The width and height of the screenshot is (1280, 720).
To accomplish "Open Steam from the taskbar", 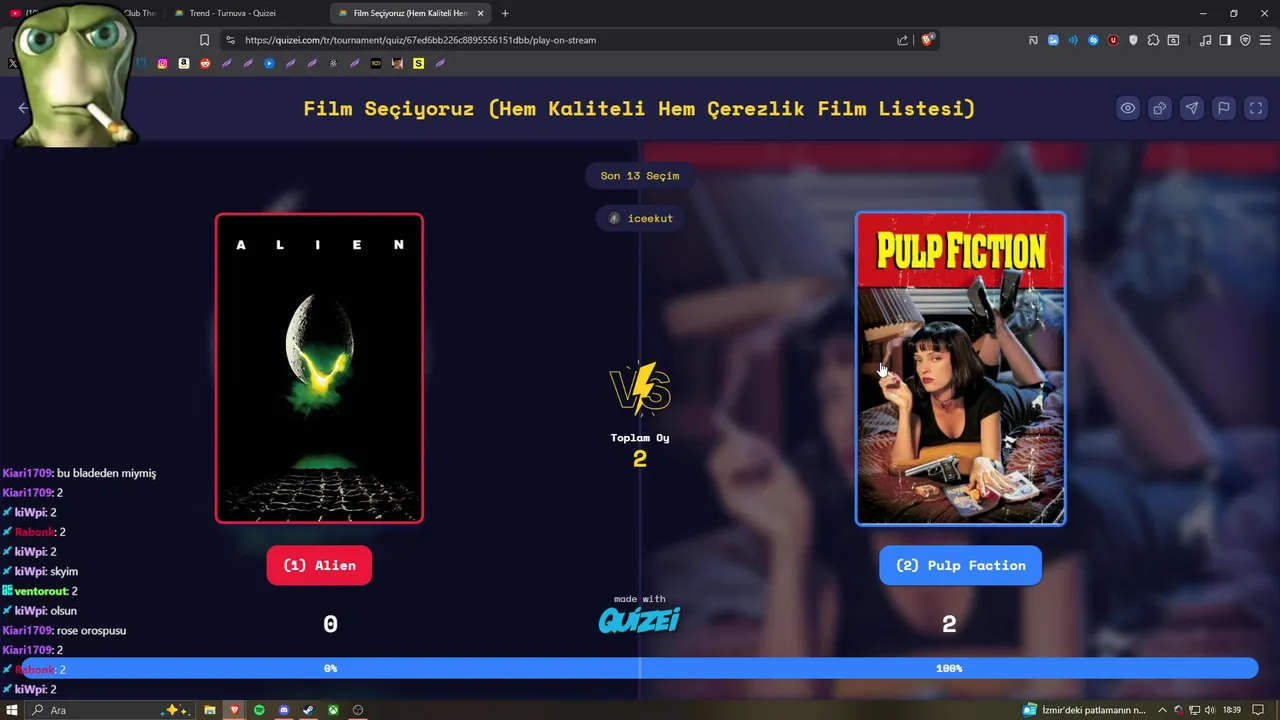I will [308, 710].
